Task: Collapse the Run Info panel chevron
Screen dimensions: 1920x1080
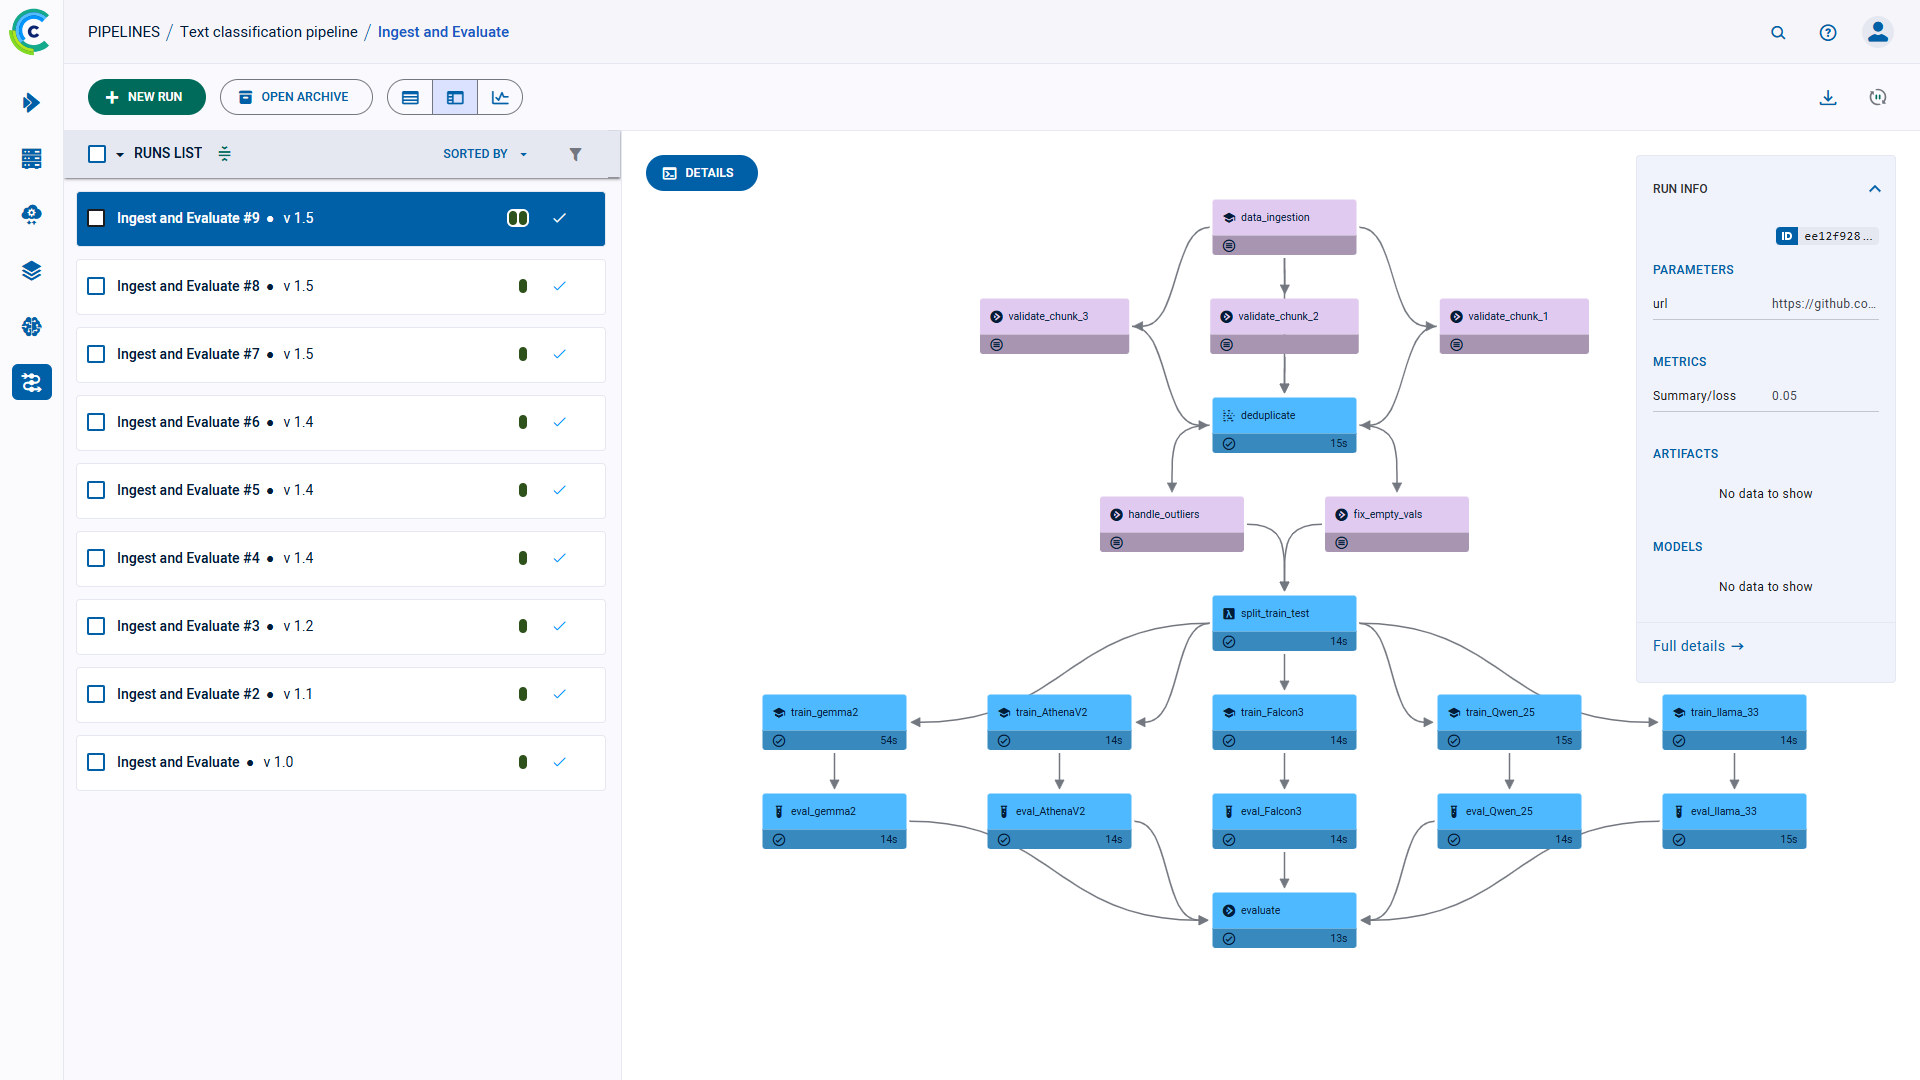Action: click(x=1875, y=188)
